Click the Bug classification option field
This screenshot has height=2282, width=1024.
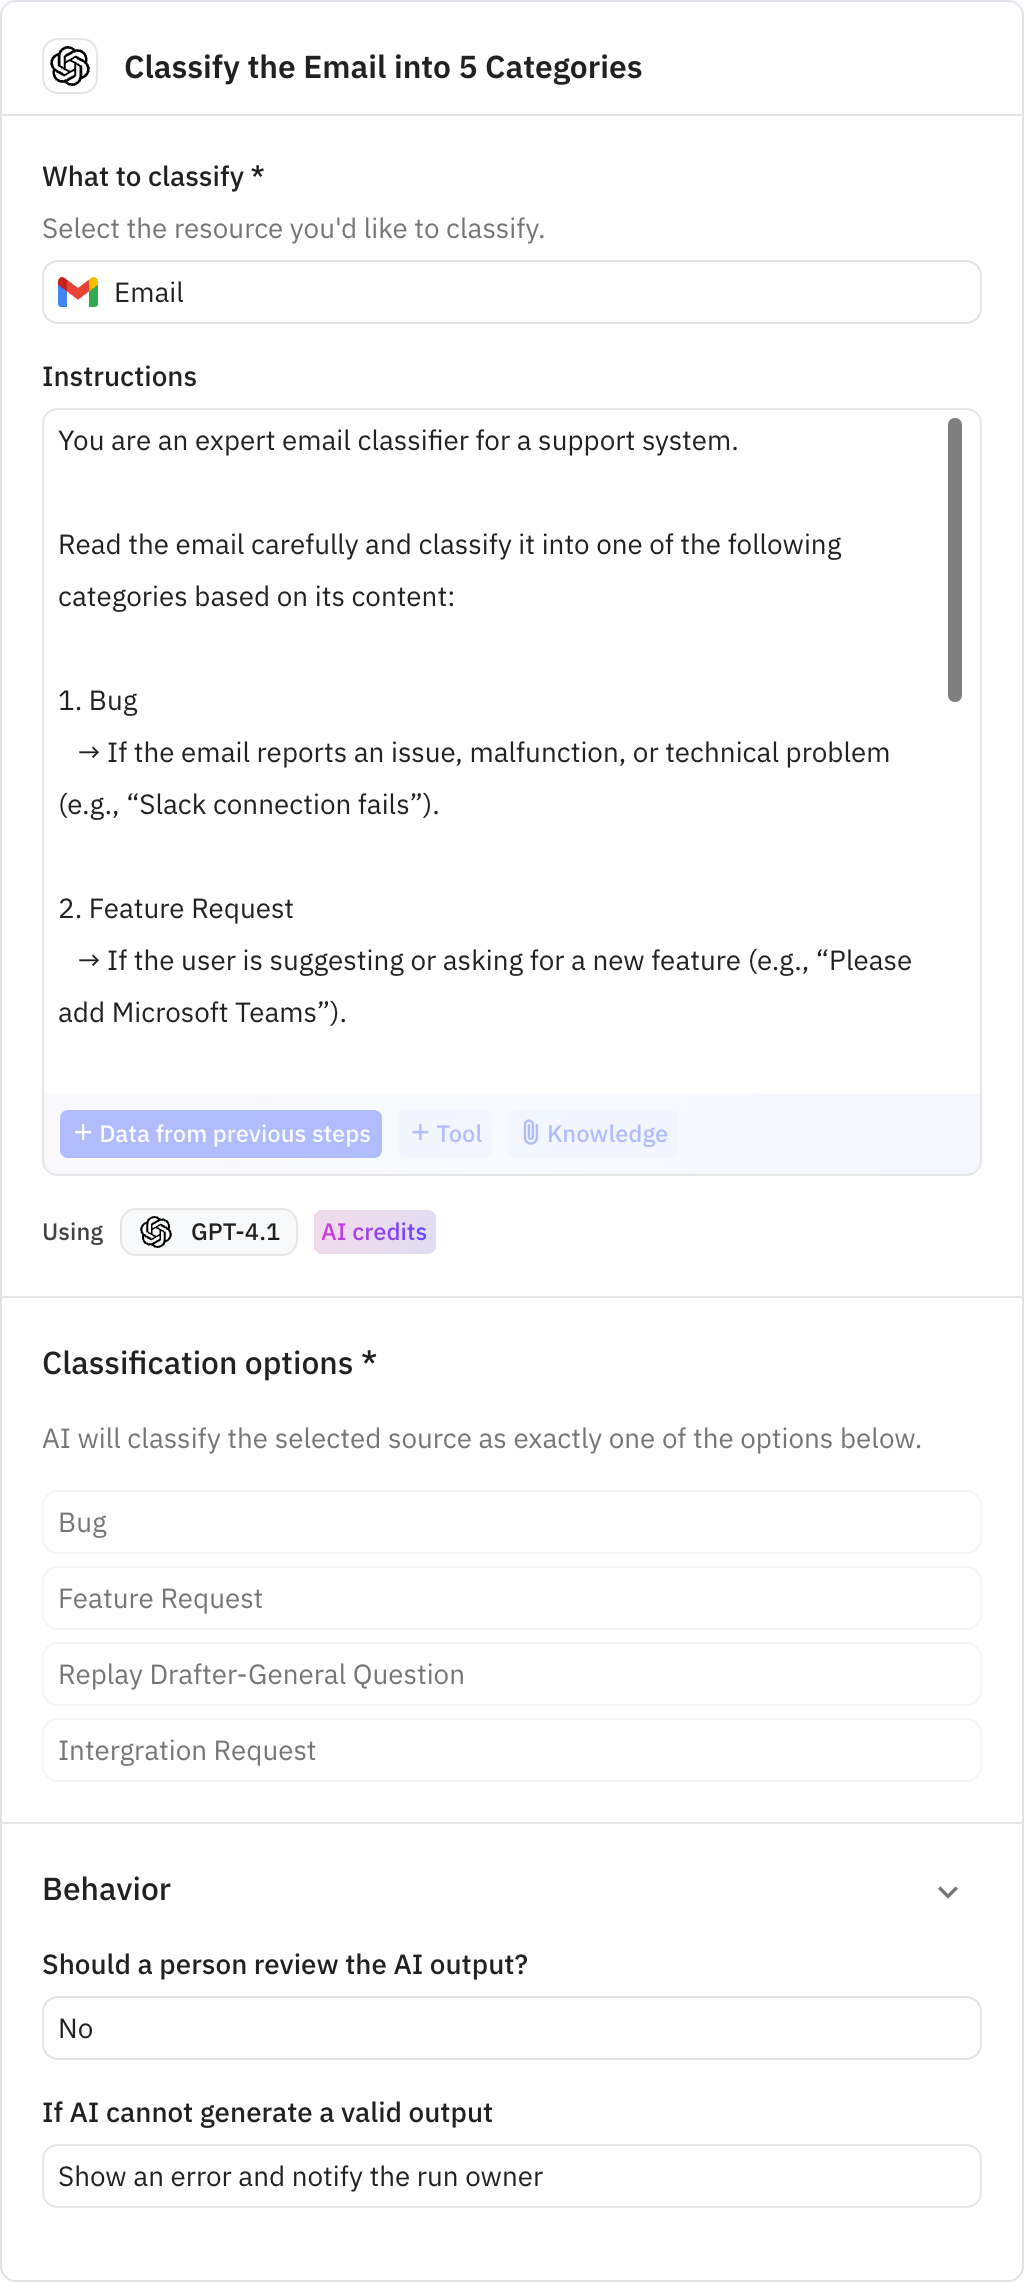pos(511,1521)
